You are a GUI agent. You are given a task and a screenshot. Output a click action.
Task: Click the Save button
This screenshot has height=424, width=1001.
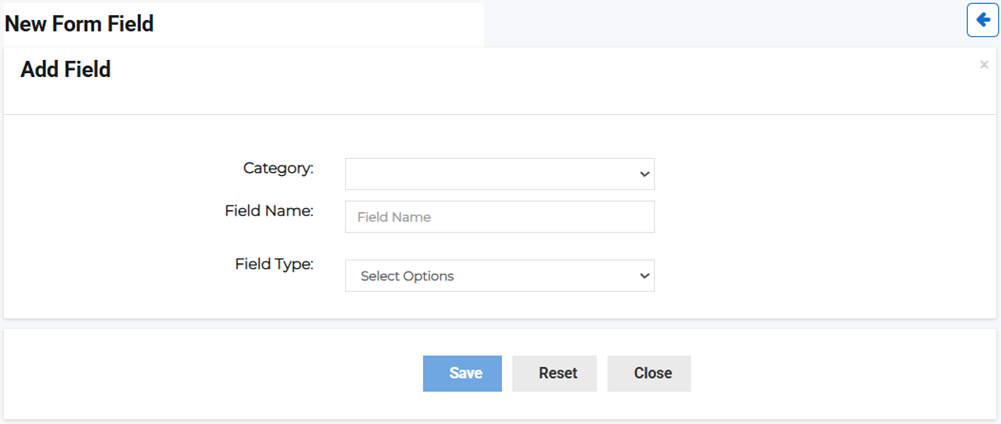pos(462,374)
